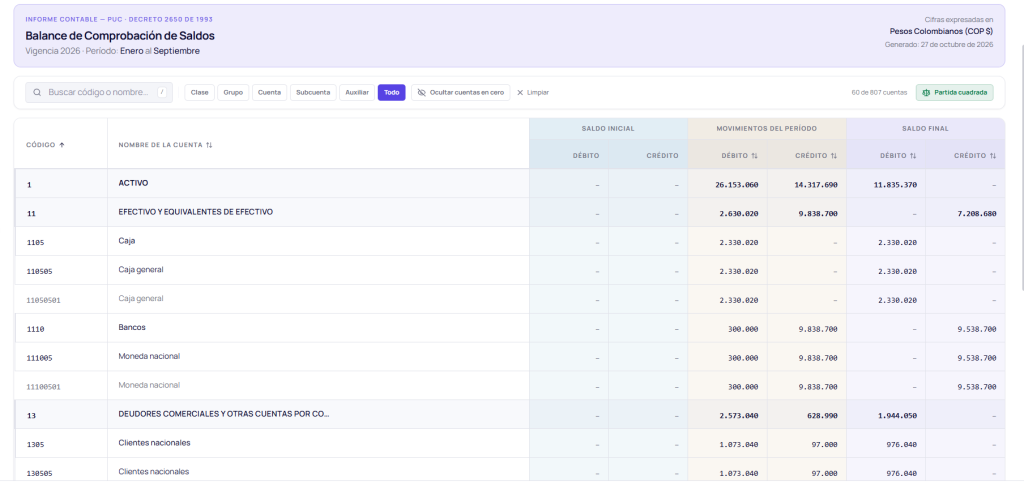Sort by Nombre de la cuenta arrows
Viewport: 1024px width, 485px height.
pos(209,145)
